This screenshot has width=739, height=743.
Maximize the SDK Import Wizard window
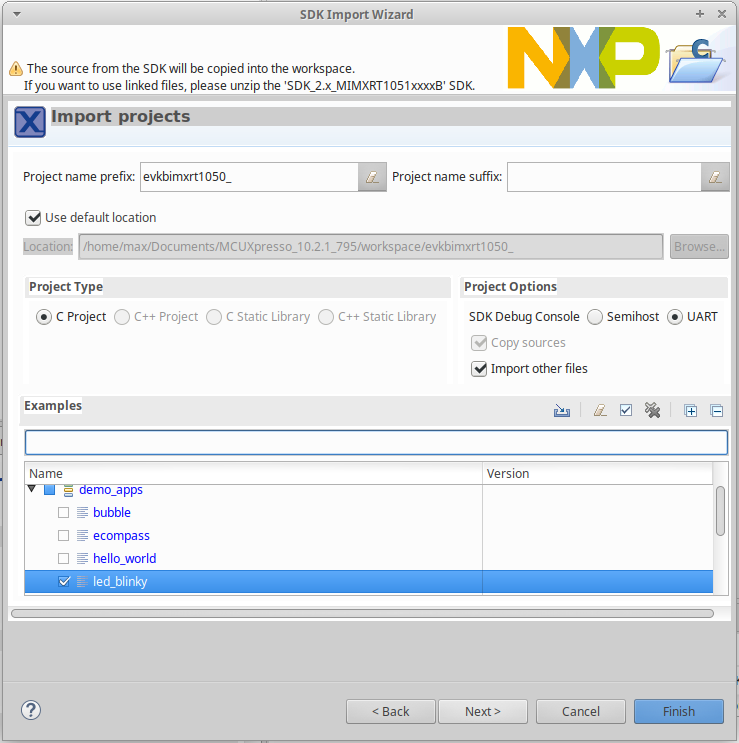(x=700, y=14)
